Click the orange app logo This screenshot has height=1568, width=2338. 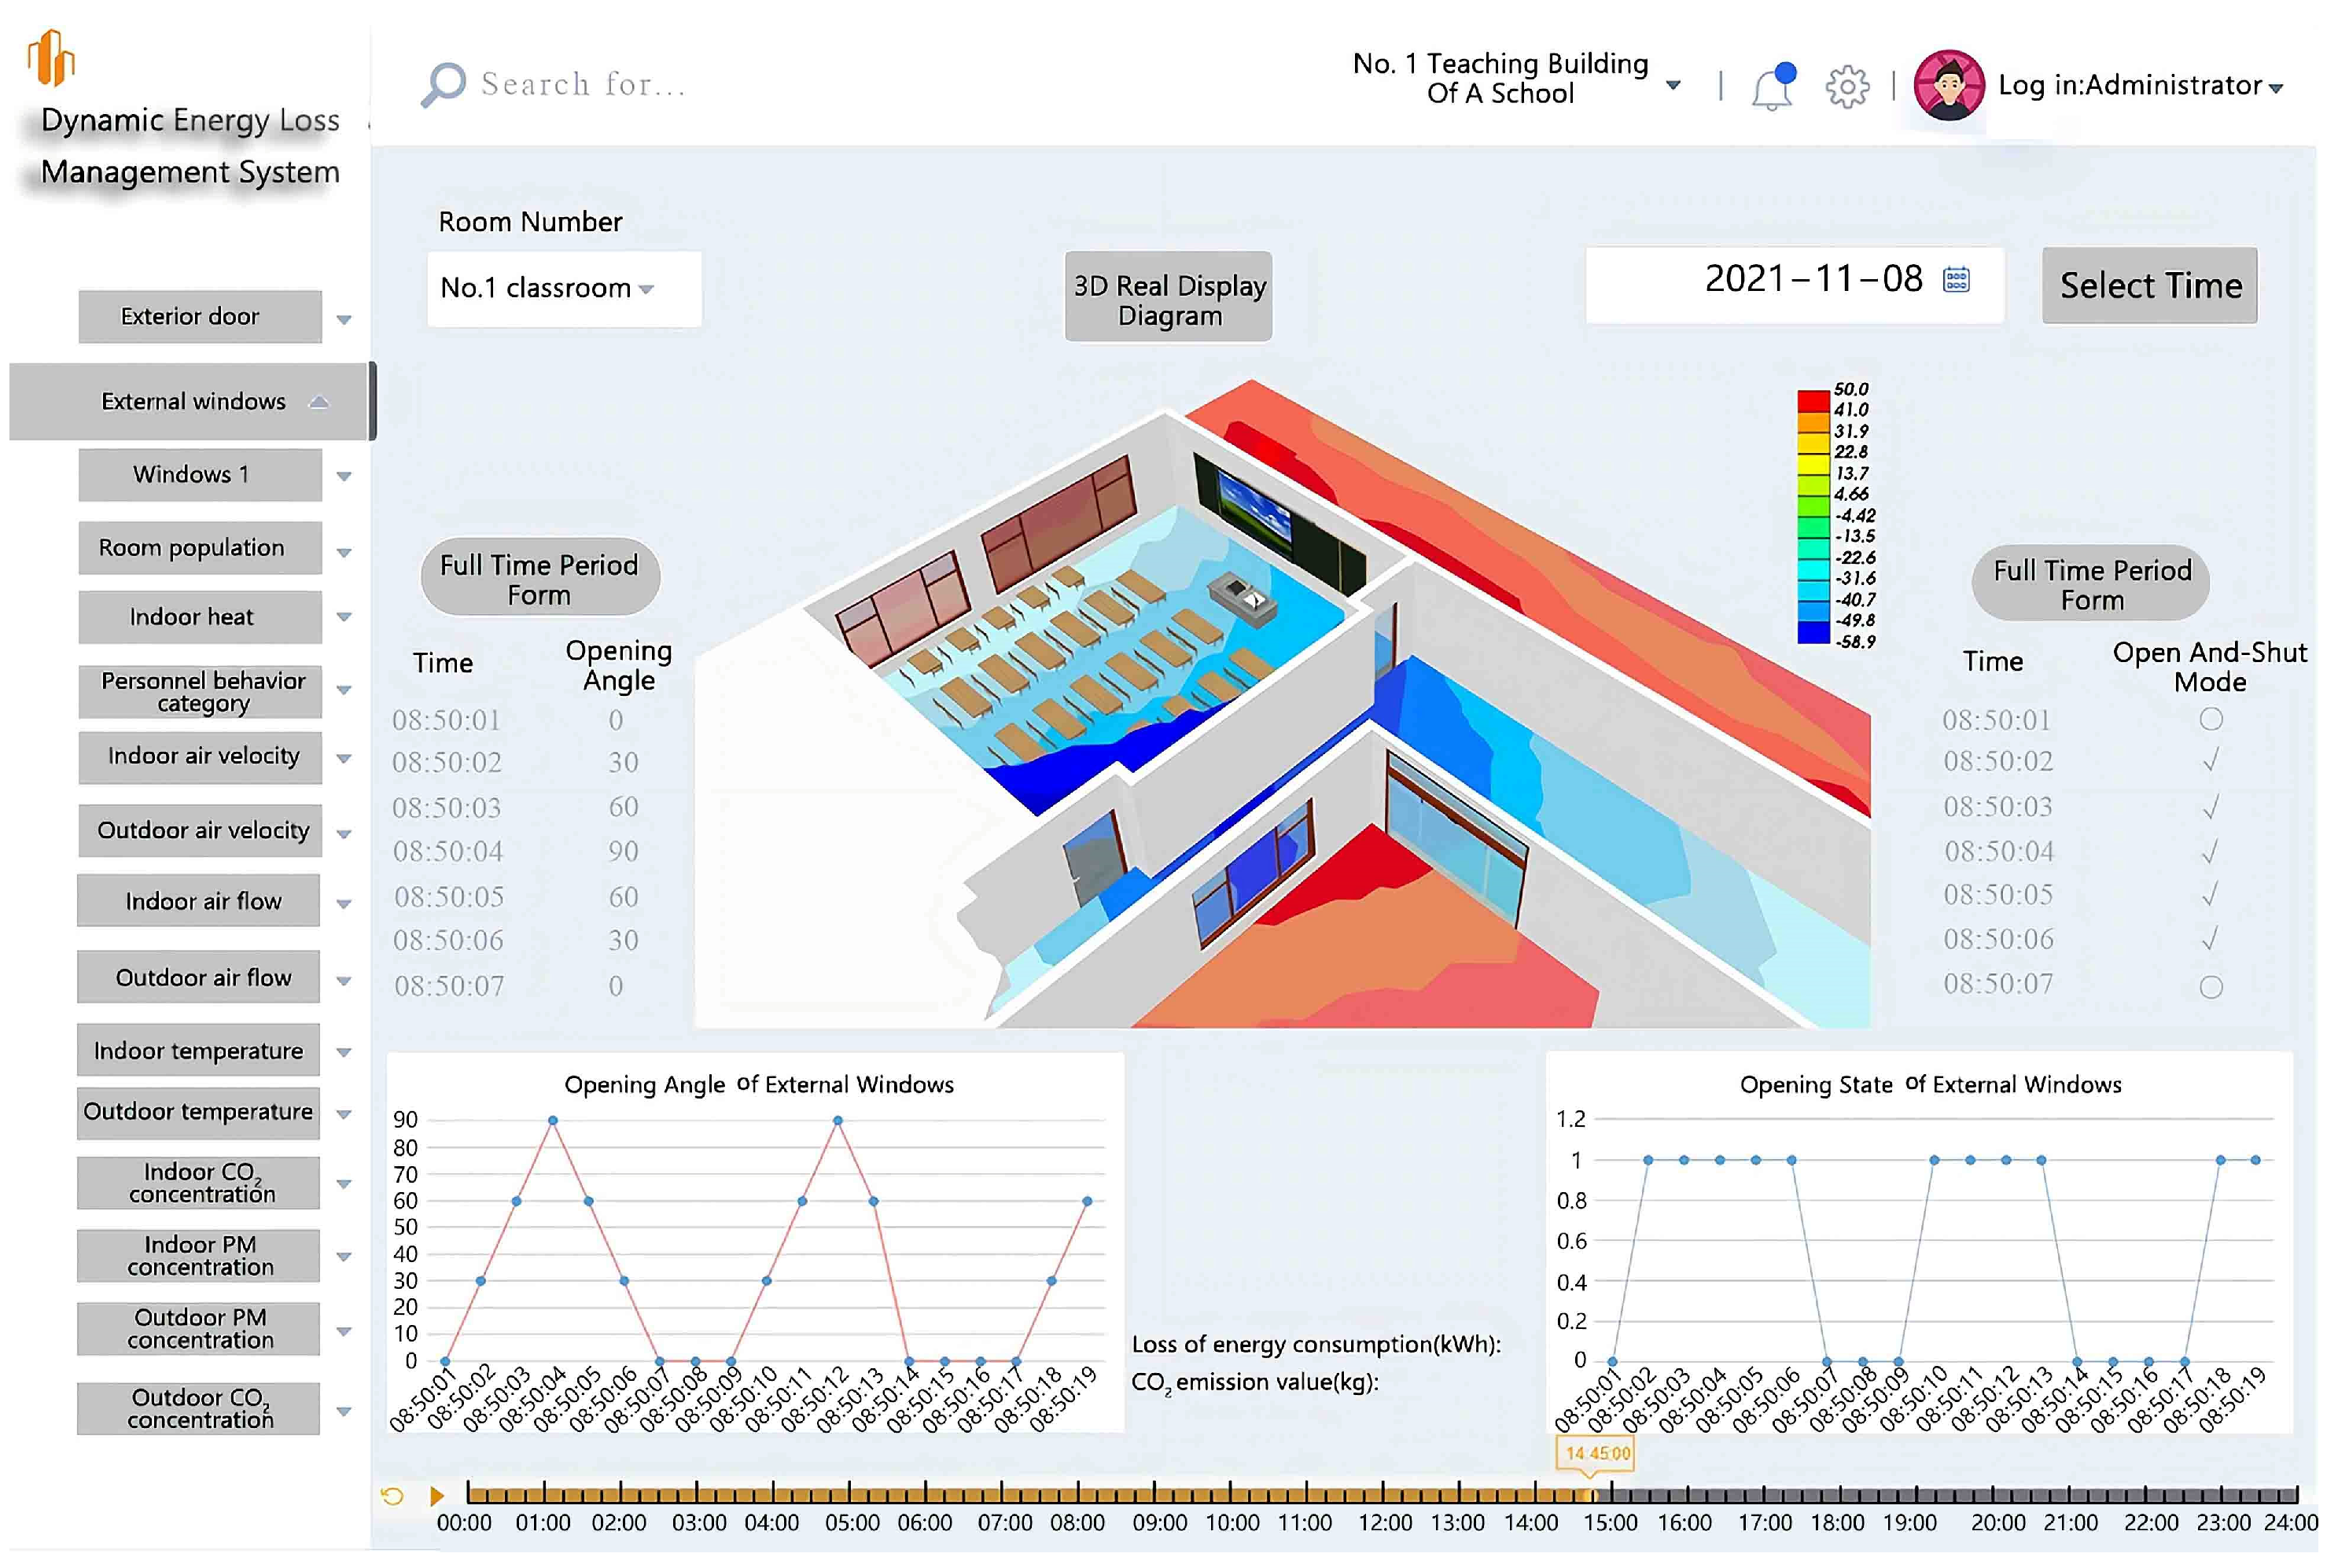coord(51,57)
